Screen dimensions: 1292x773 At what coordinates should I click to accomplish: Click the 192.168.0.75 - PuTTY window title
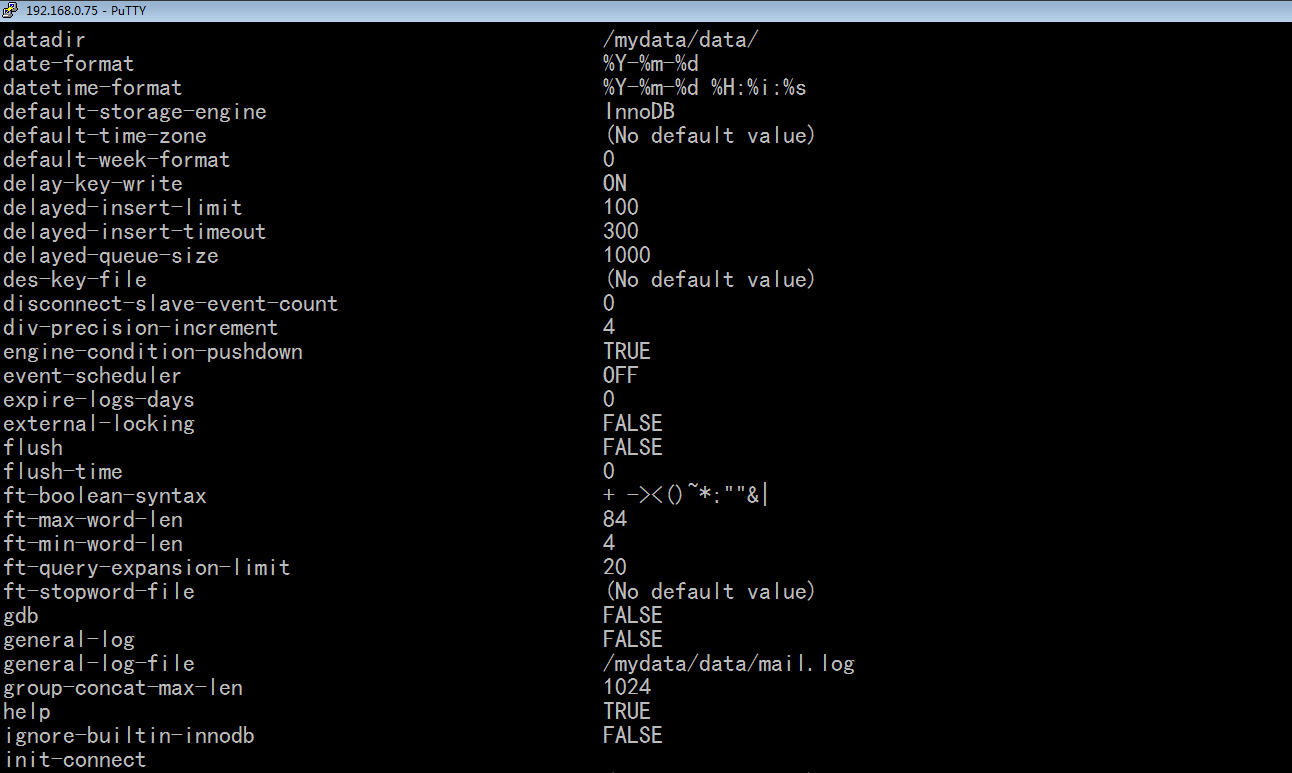[x=83, y=10]
